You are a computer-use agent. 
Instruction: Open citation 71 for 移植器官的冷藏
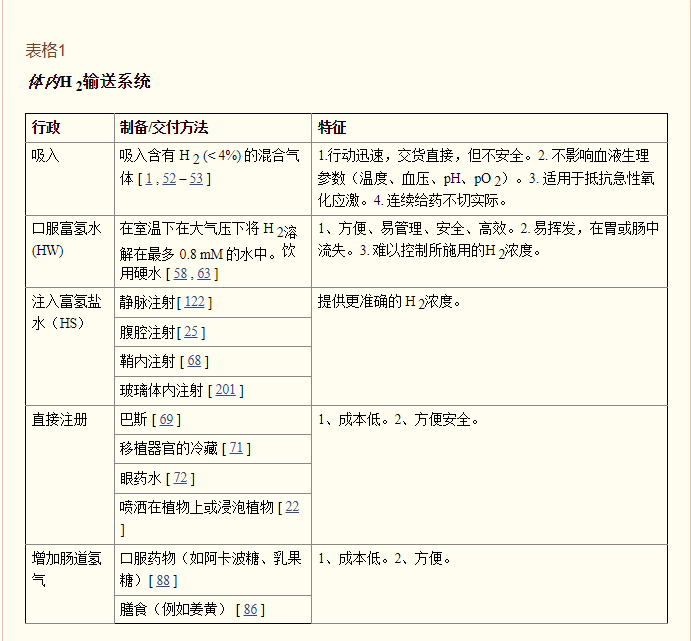click(238, 448)
